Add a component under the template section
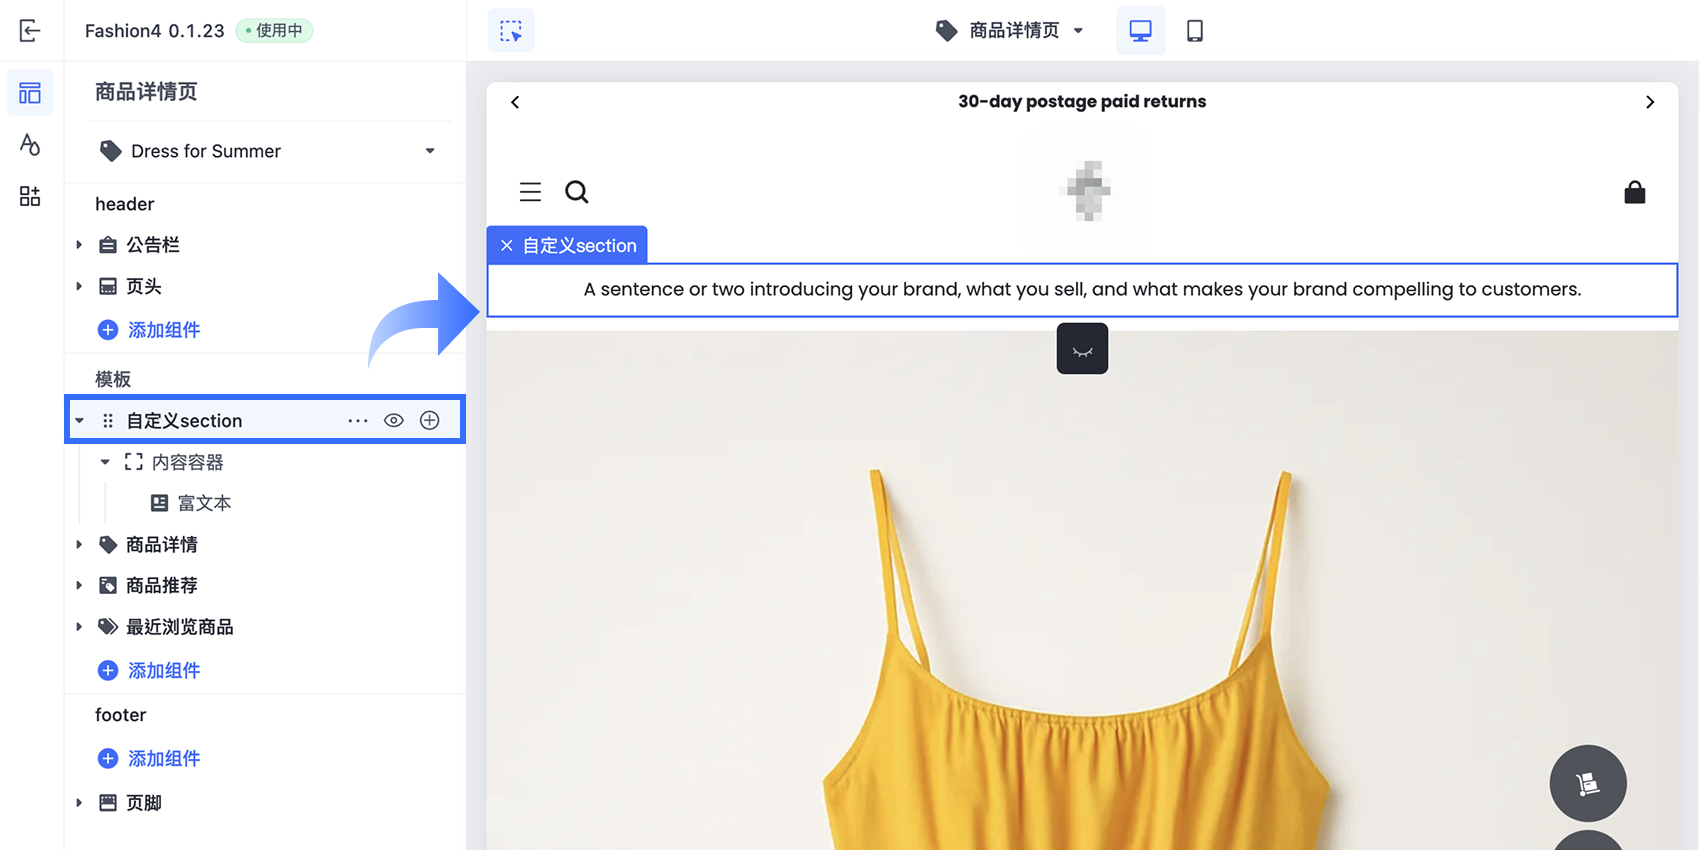 pos(149,671)
